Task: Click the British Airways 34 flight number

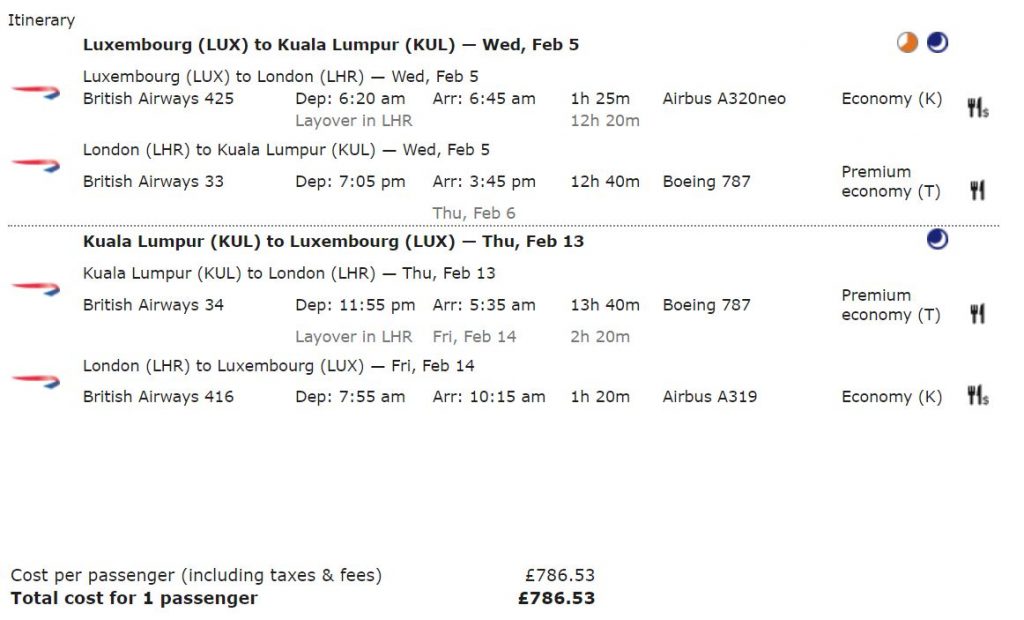Action: click(153, 305)
